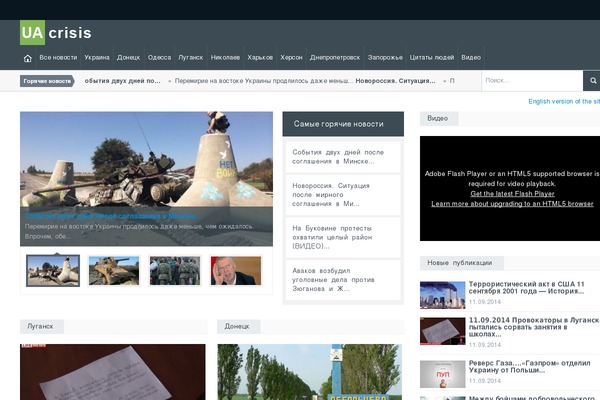Click the home icon in navigation bar
600x400 pixels.
point(28,58)
